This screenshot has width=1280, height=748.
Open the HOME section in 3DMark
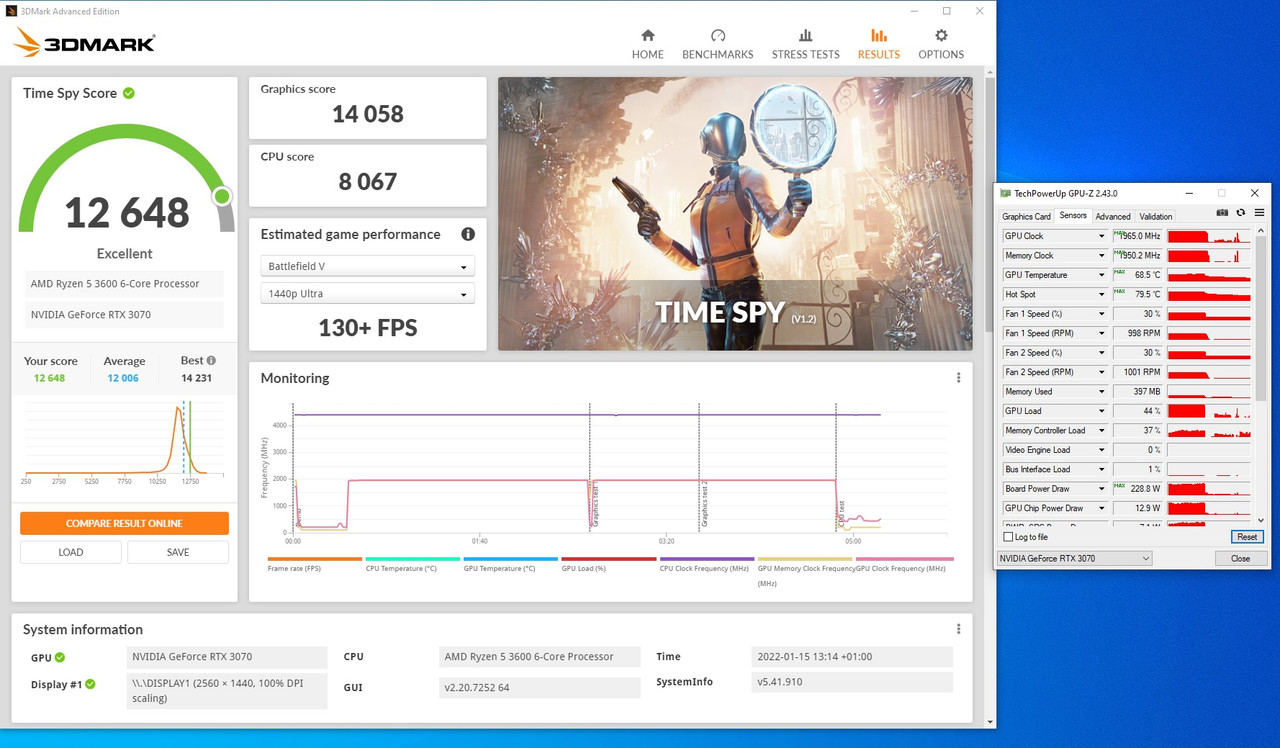pyautogui.click(x=647, y=44)
